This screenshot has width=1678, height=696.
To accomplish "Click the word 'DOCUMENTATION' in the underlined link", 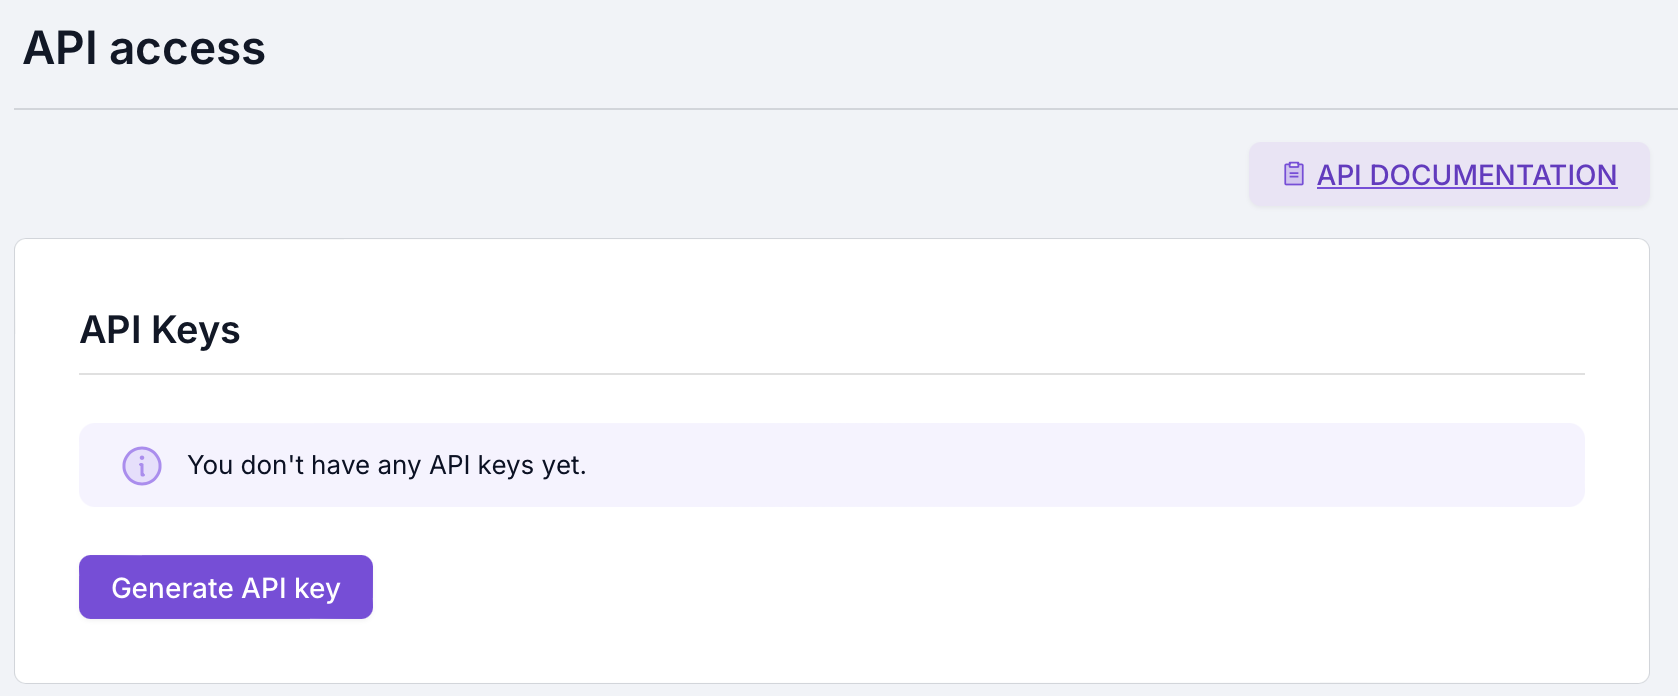I will 1493,175.
